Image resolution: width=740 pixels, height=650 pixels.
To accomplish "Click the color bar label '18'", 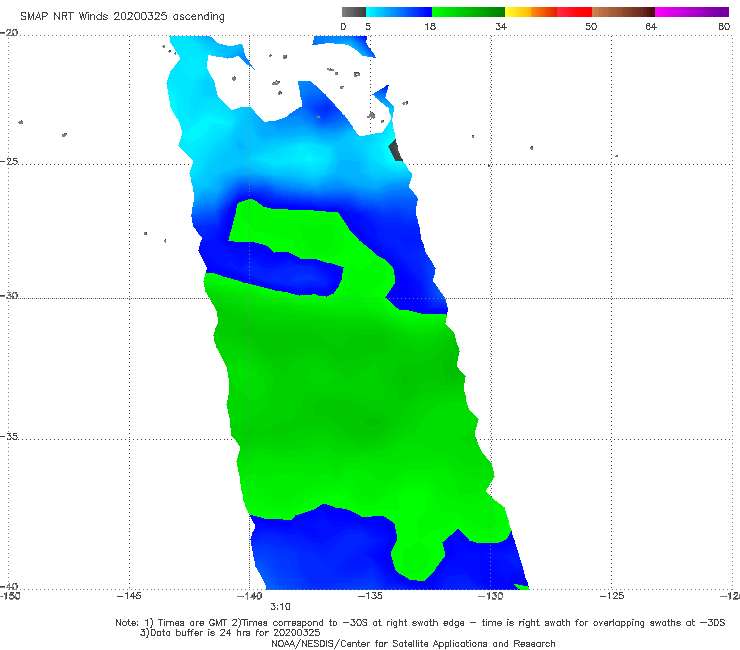I will [430, 26].
